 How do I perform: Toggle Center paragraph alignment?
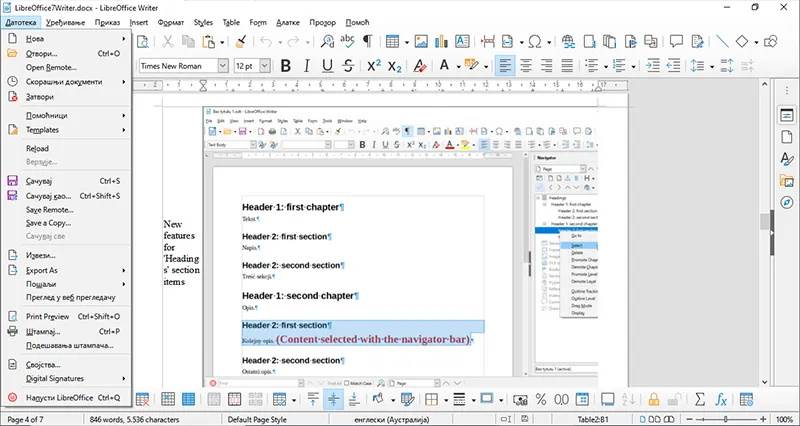(x=526, y=66)
